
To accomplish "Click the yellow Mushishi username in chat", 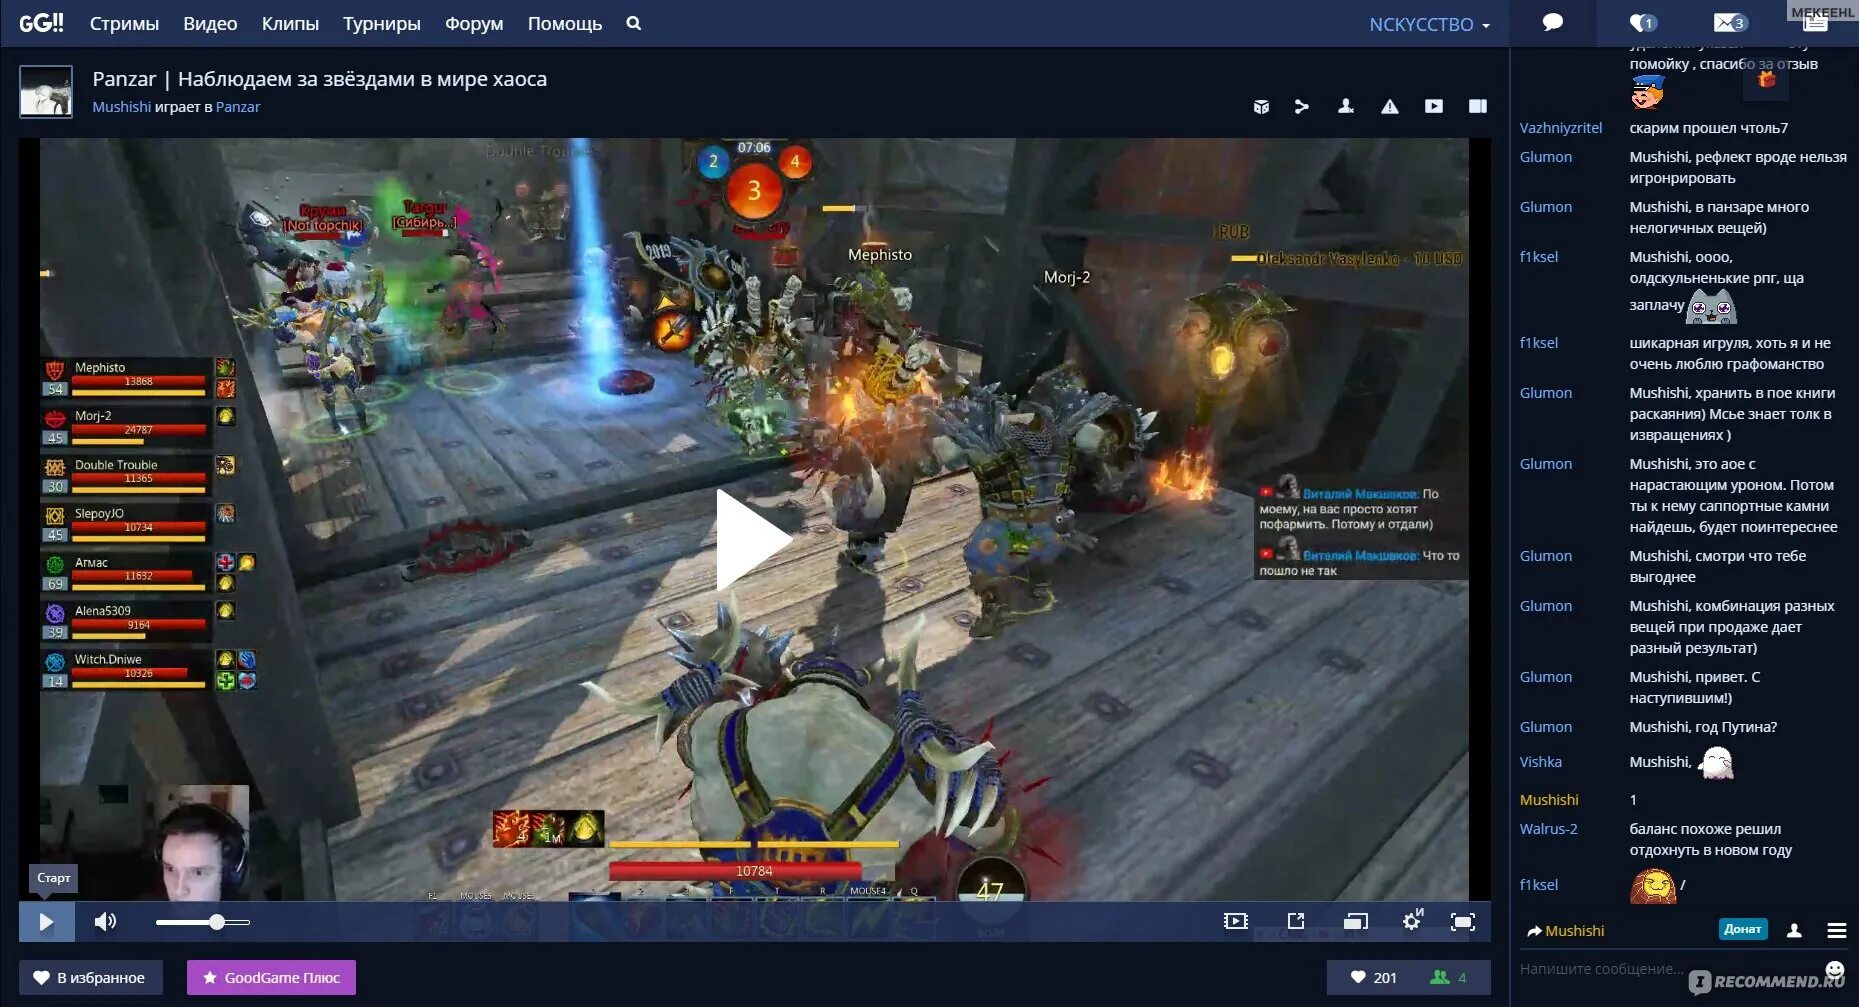I will point(1549,800).
